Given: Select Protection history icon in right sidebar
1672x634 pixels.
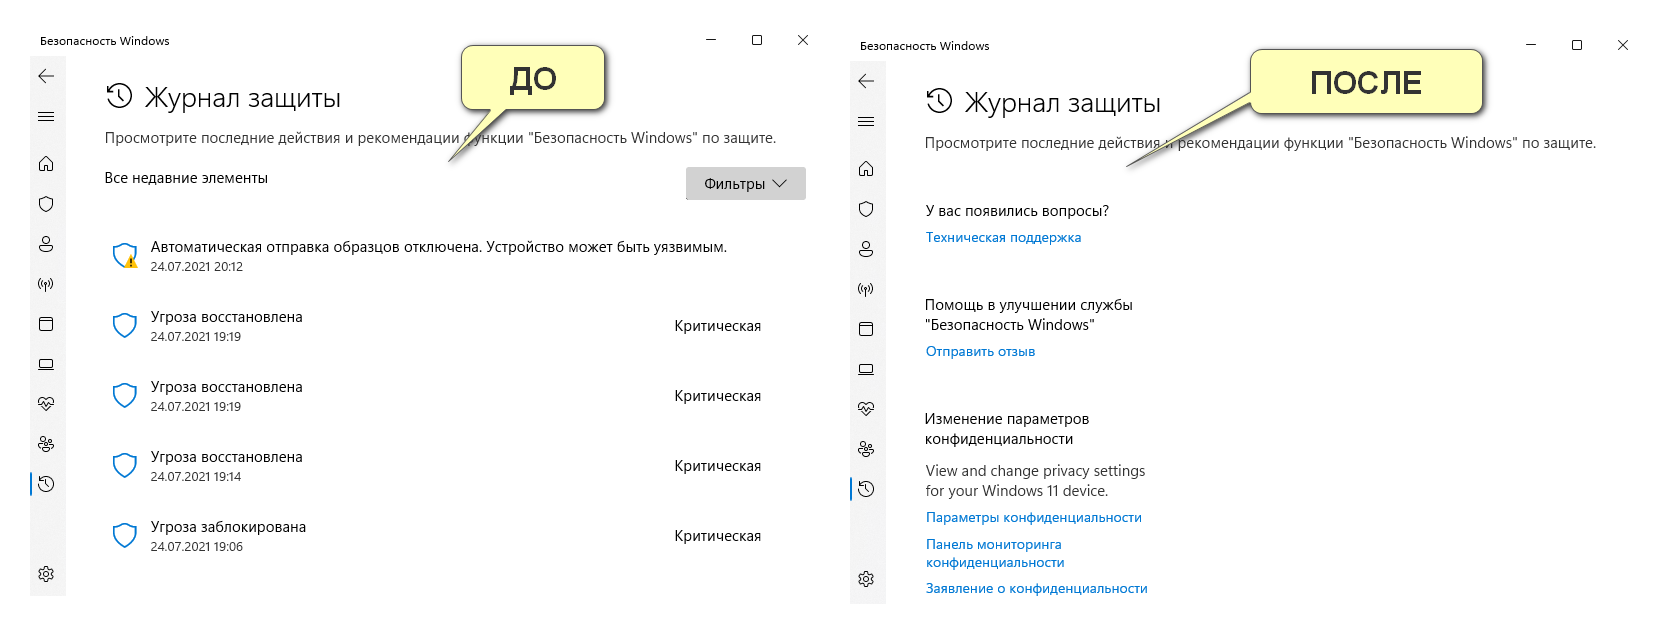Looking at the screenshot, I should pyautogui.click(x=866, y=489).
